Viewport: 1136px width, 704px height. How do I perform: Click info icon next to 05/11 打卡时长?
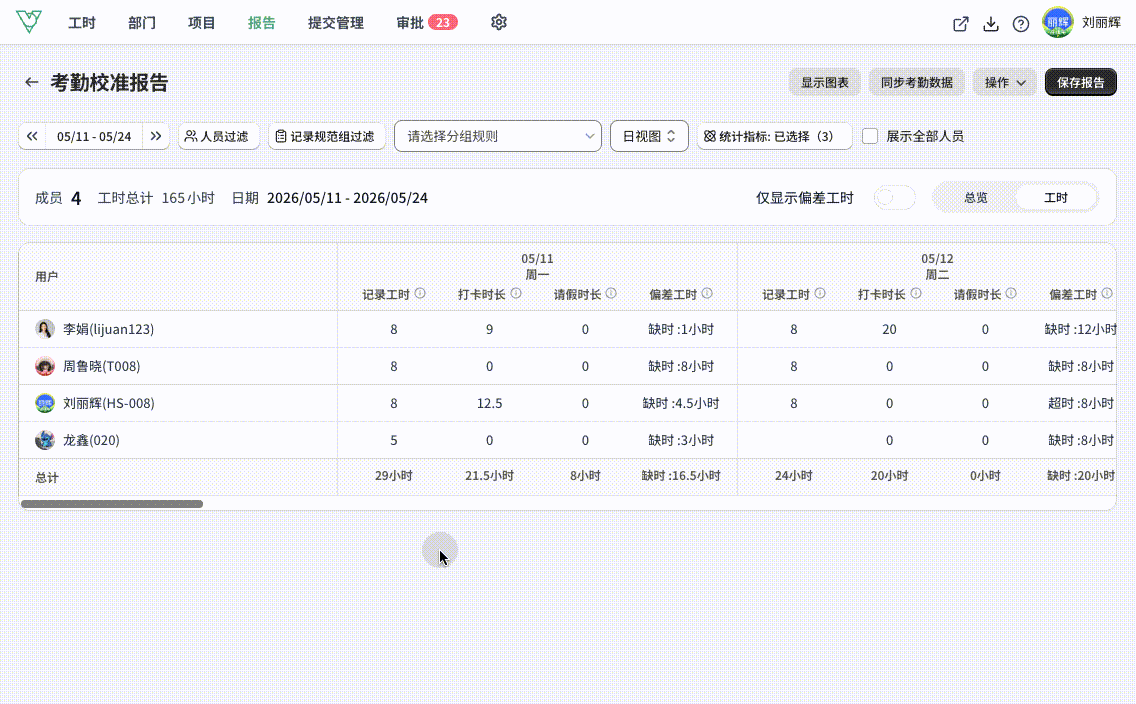coord(516,293)
